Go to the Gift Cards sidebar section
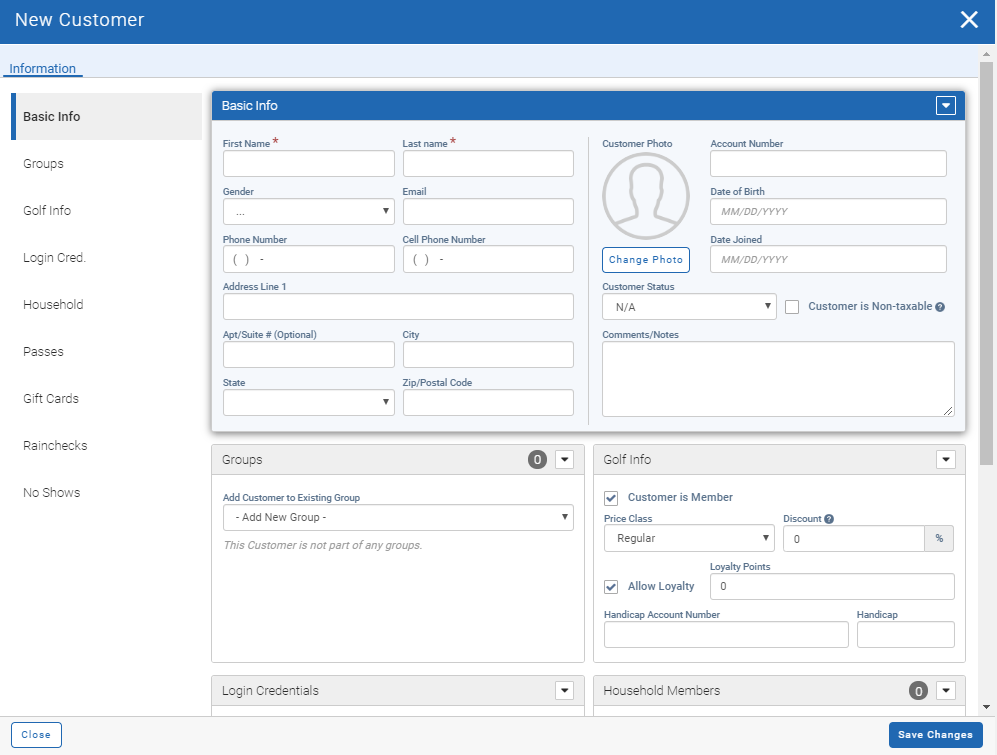 click(51, 399)
